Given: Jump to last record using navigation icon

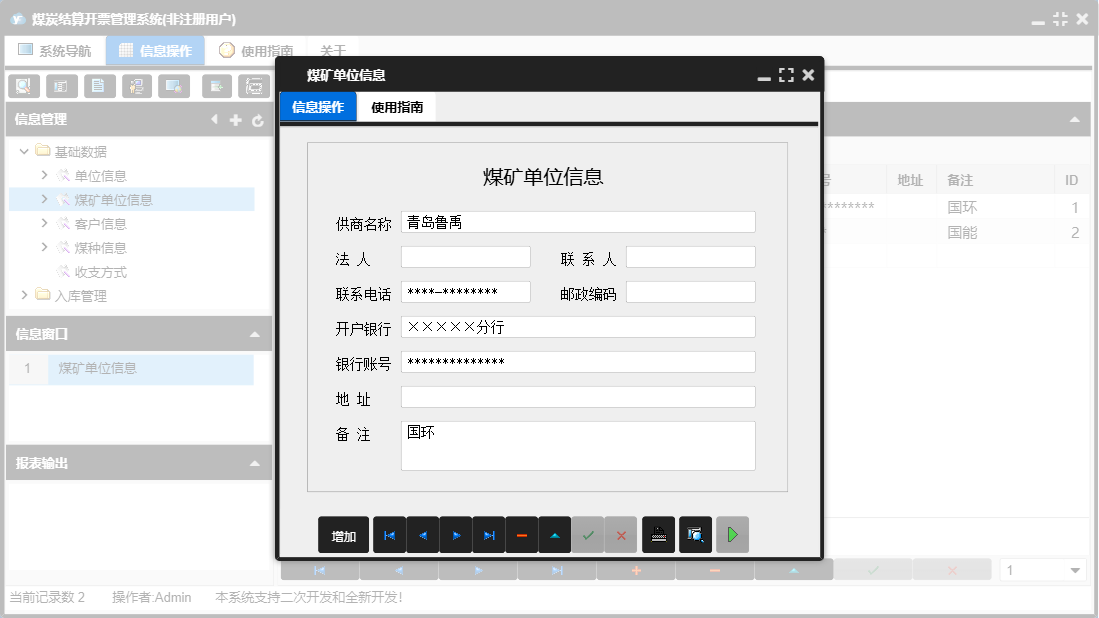Looking at the screenshot, I should [488, 534].
